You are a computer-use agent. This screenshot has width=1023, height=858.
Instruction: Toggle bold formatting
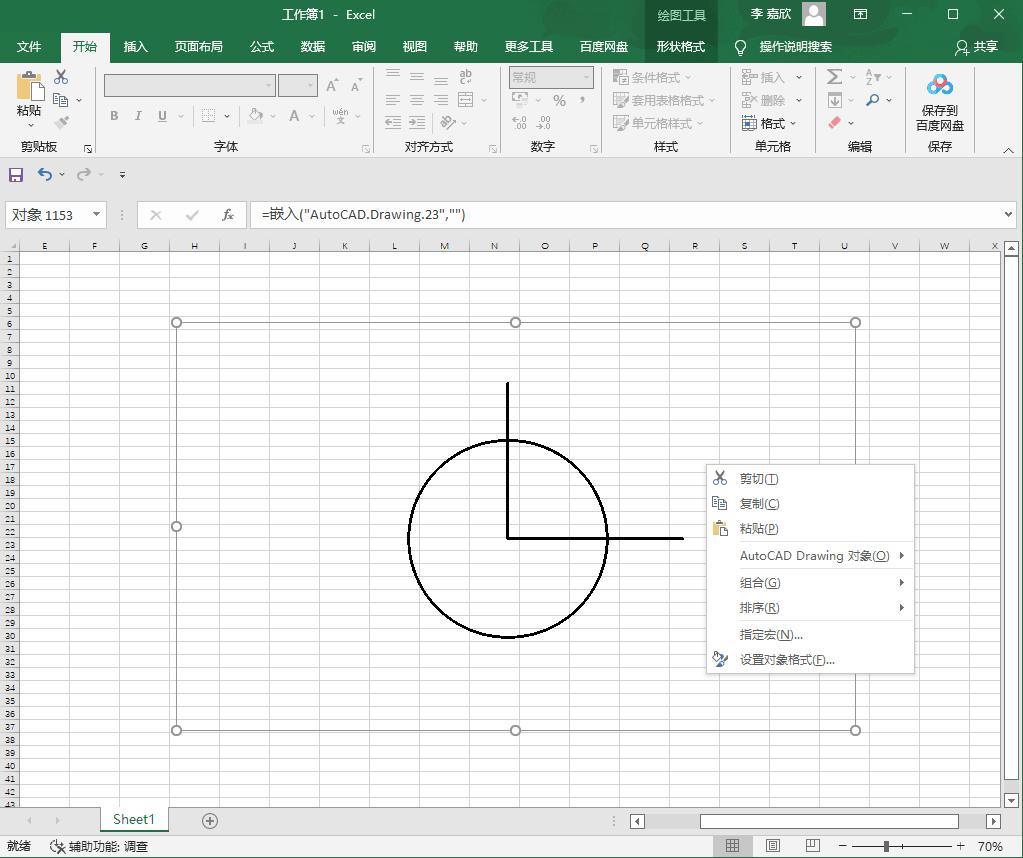coord(113,117)
